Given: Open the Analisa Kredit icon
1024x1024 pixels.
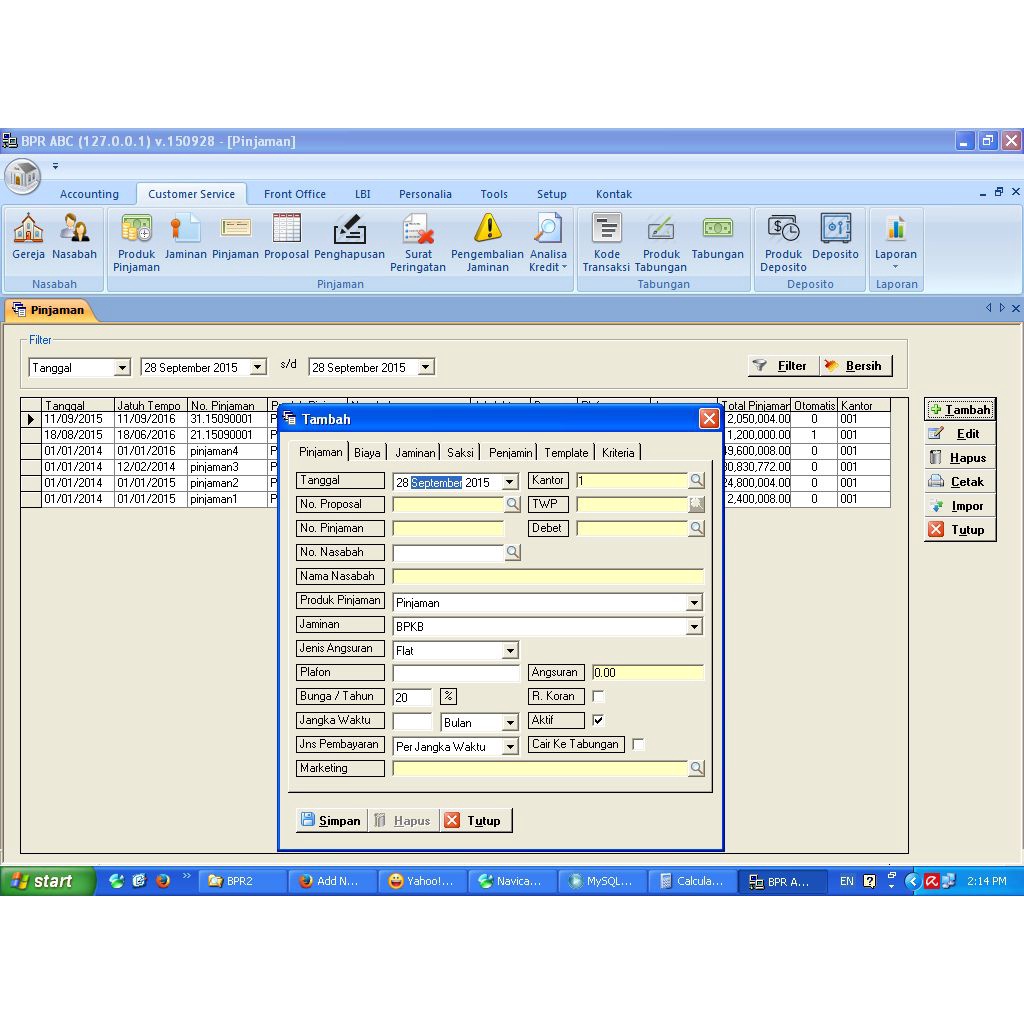Looking at the screenshot, I should click(548, 242).
